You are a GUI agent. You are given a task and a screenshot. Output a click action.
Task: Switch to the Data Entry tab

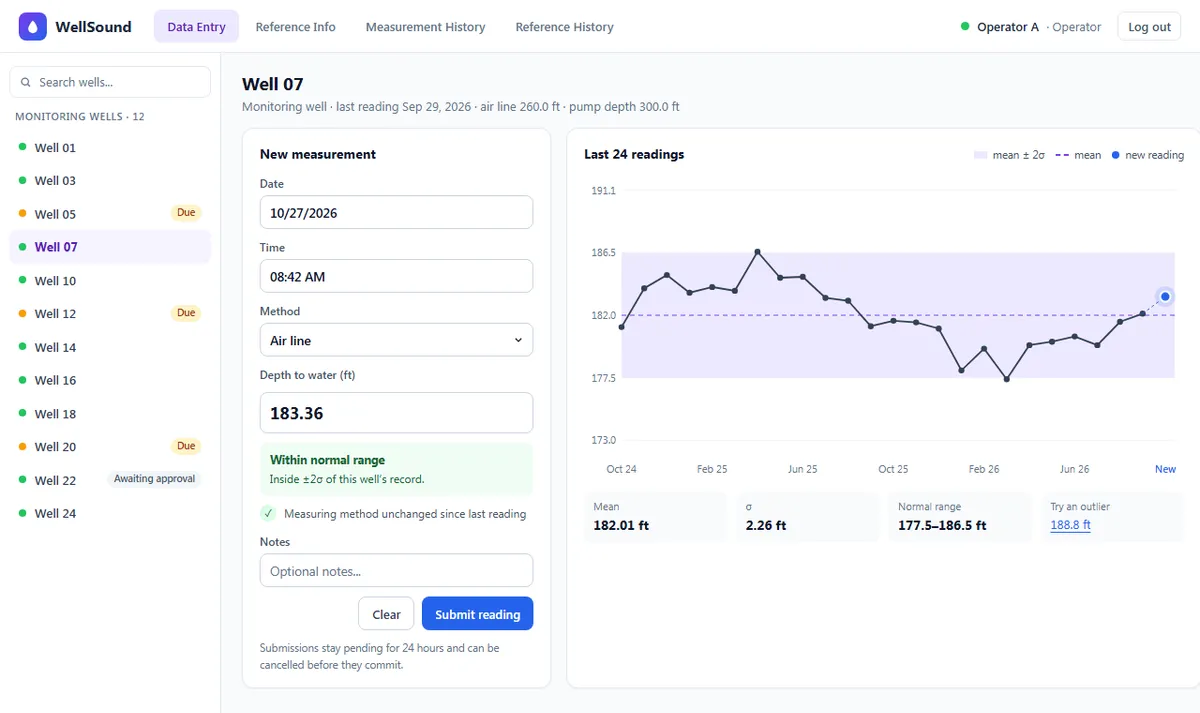196,27
